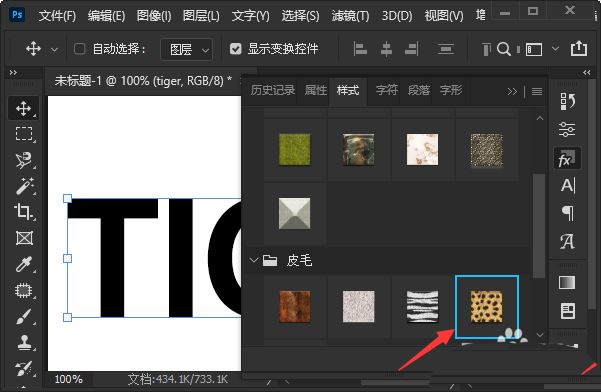Select the Spot Healing Patch tool
Screen dimensions: 601x392
pos(24,290)
